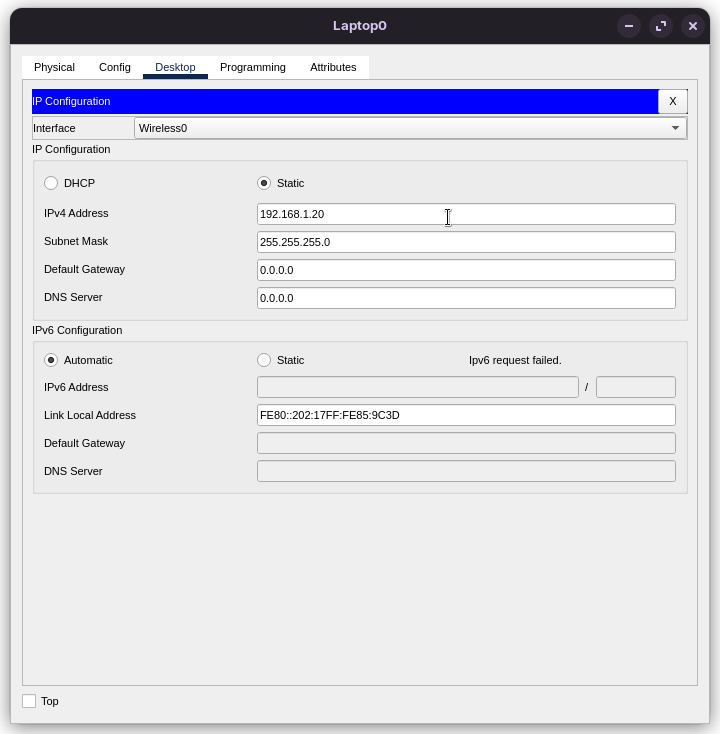Click the 'Interface' label
This screenshot has width=720, height=734.
54,128
